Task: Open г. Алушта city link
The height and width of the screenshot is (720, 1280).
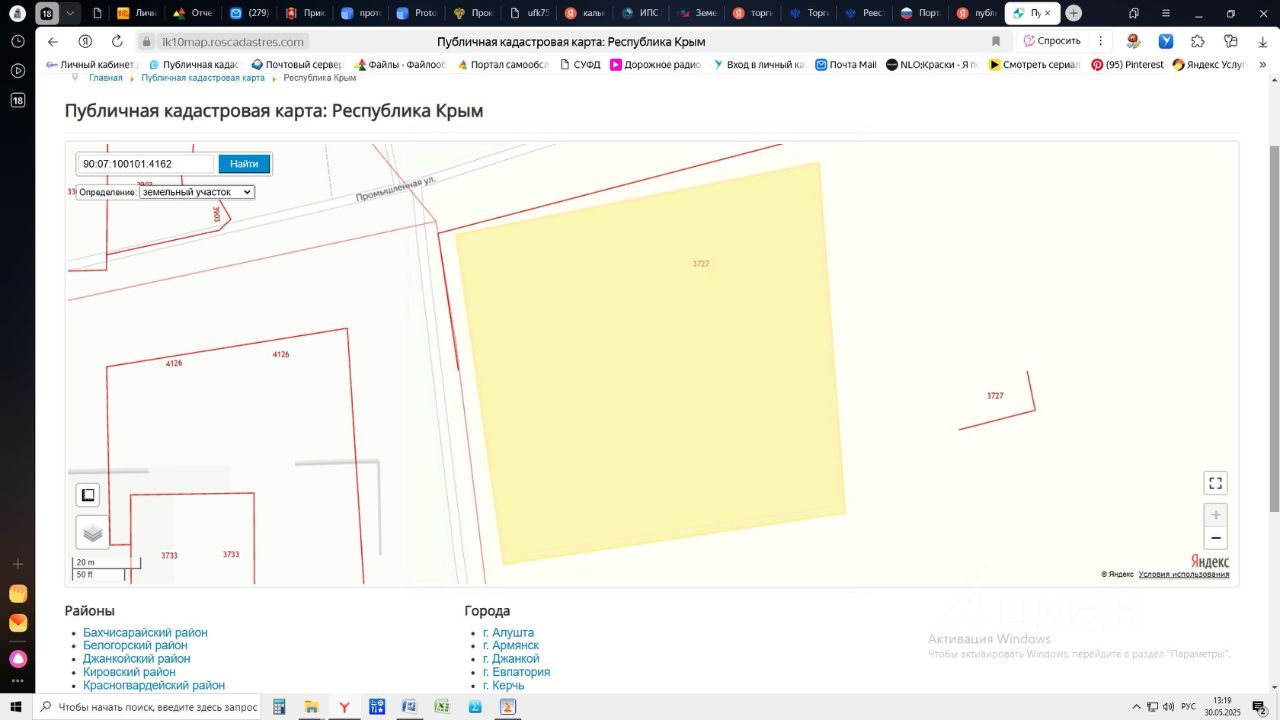Action: [508, 633]
